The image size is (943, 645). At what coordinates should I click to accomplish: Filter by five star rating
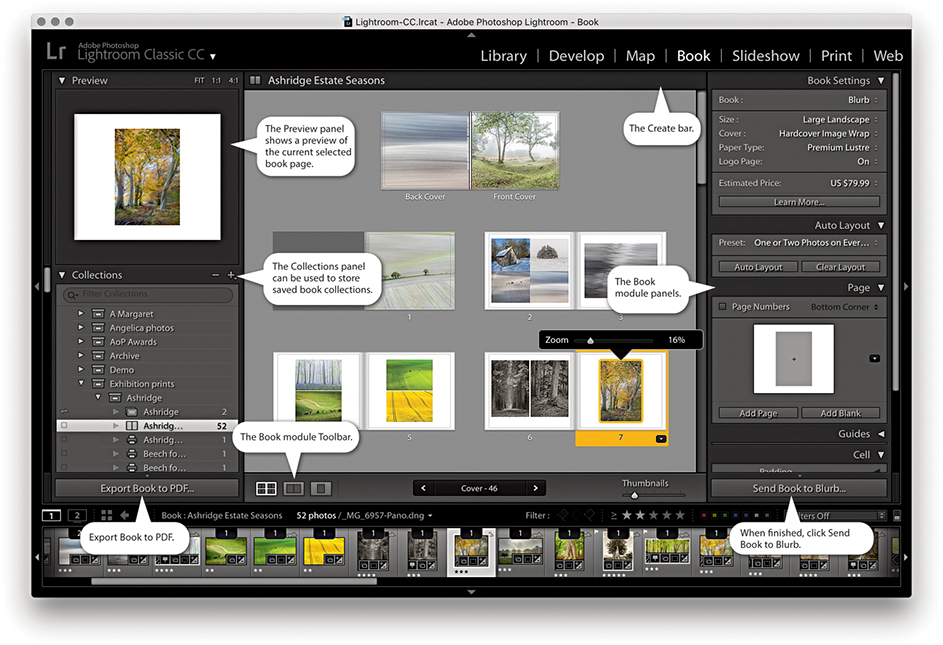tap(680, 516)
